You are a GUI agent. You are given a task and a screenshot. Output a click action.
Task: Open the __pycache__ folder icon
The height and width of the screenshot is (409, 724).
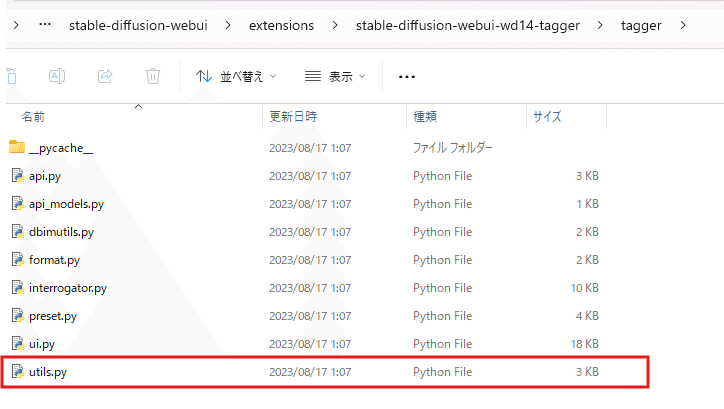(x=17, y=148)
